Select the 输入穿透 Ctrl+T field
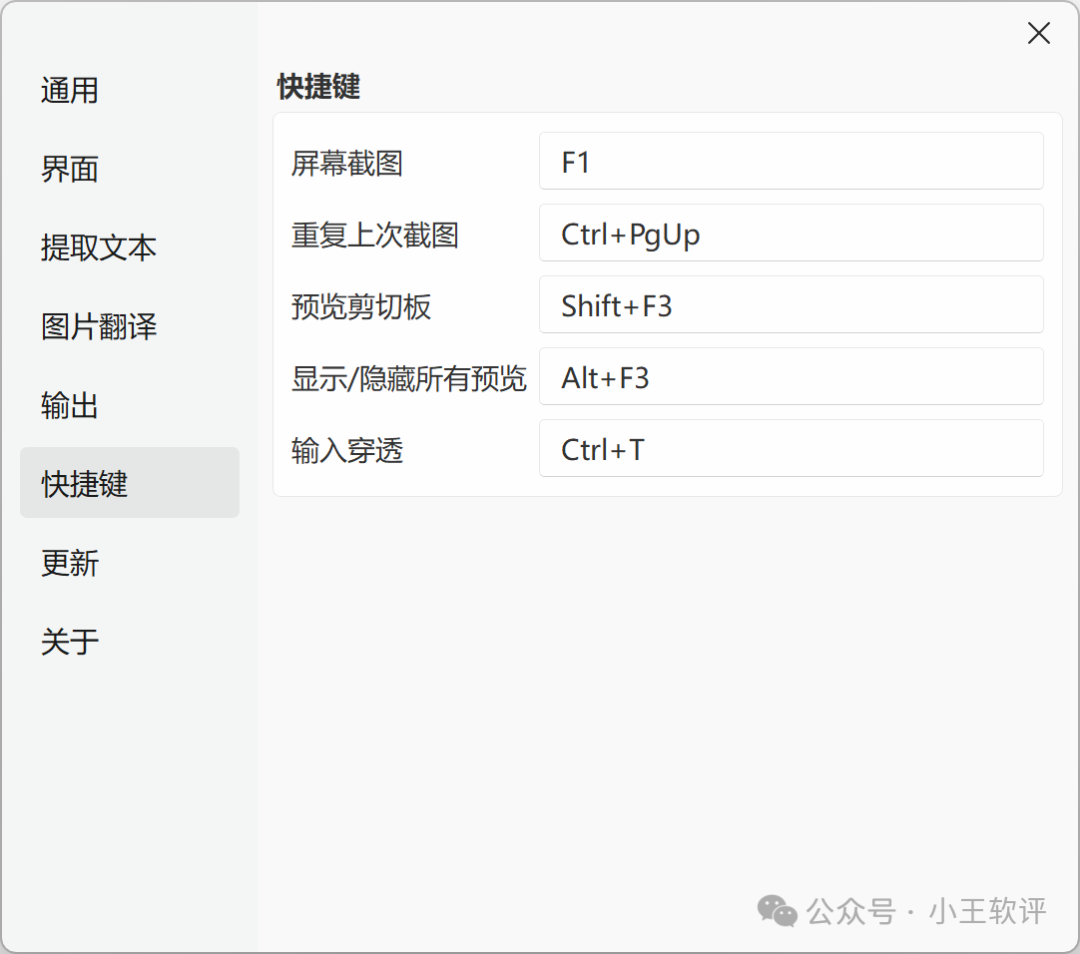 coord(790,449)
